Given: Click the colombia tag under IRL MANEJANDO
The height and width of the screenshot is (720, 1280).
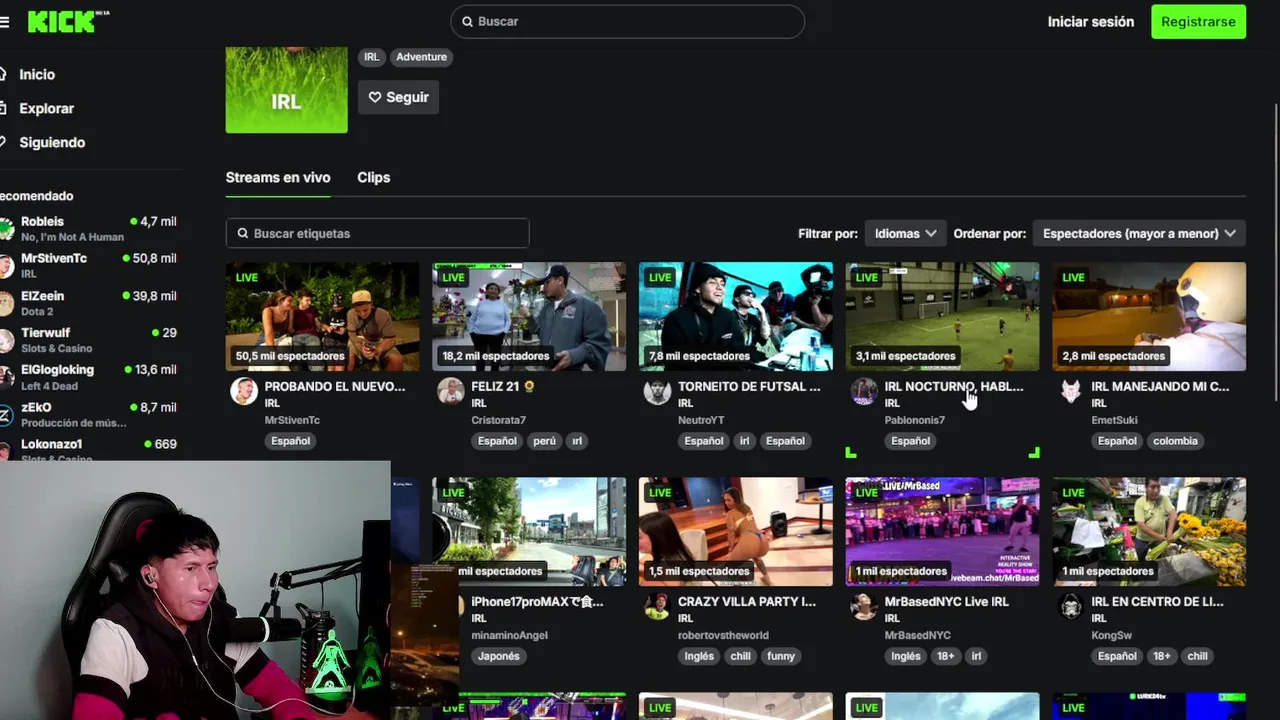Looking at the screenshot, I should [1175, 441].
